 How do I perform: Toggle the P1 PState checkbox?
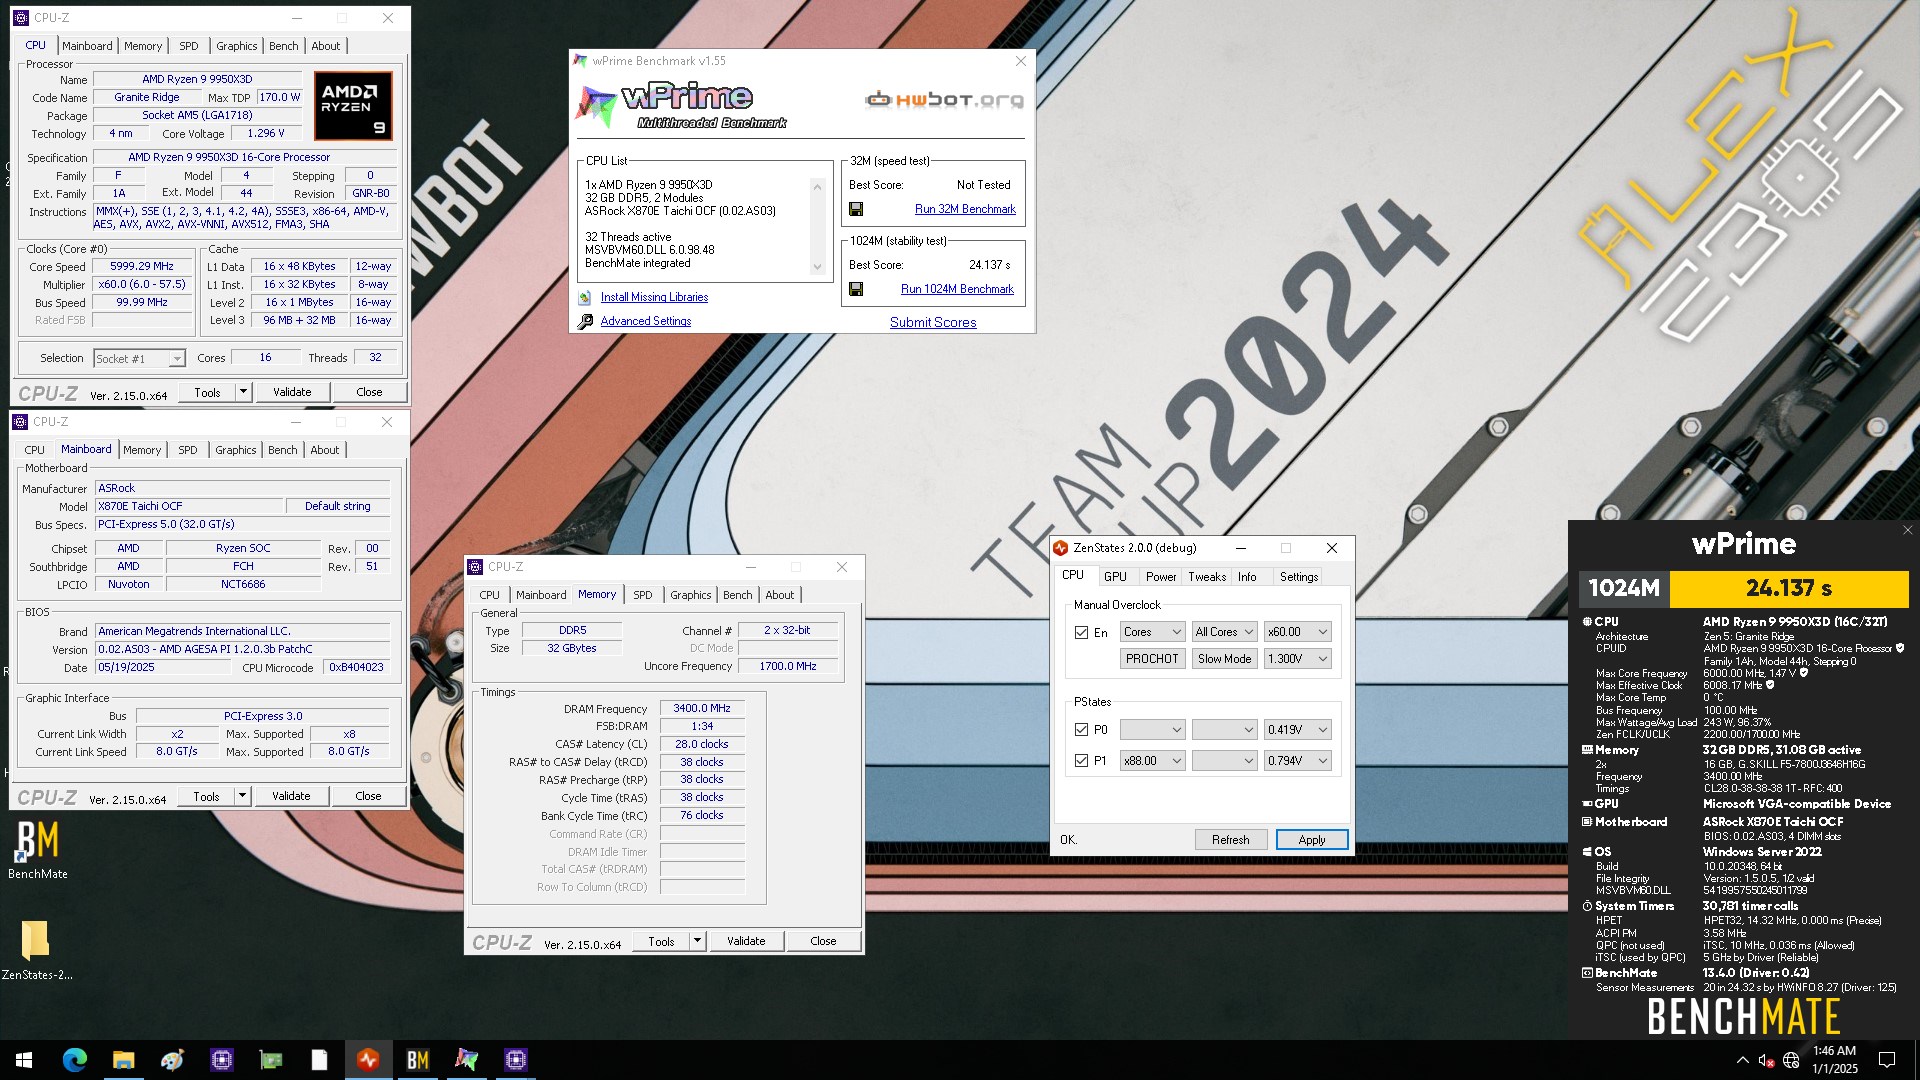pos(1081,761)
